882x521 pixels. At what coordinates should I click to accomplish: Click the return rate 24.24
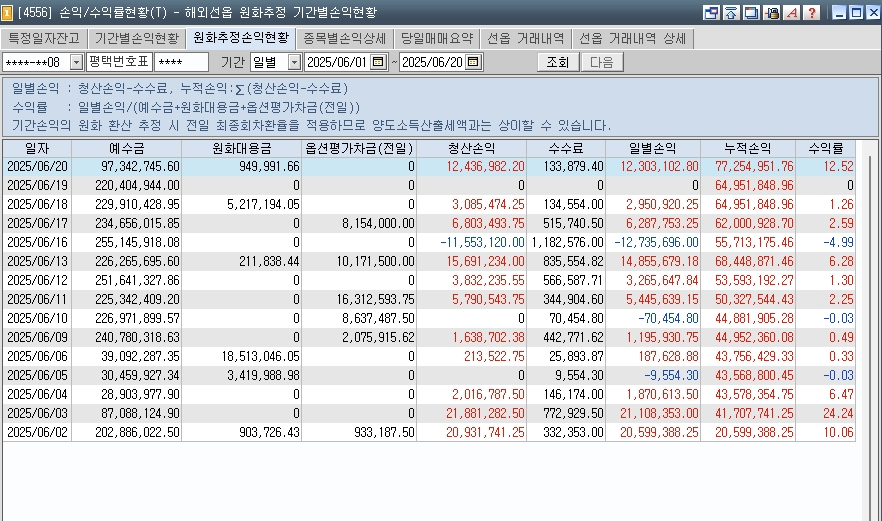[x=838, y=414]
